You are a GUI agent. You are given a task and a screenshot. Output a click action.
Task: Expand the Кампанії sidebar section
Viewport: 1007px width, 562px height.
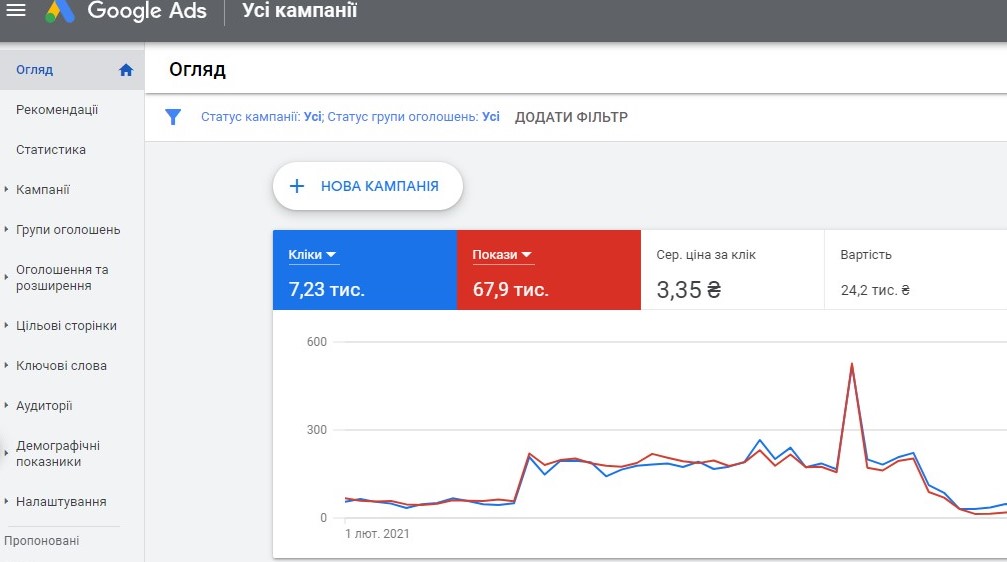7,190
